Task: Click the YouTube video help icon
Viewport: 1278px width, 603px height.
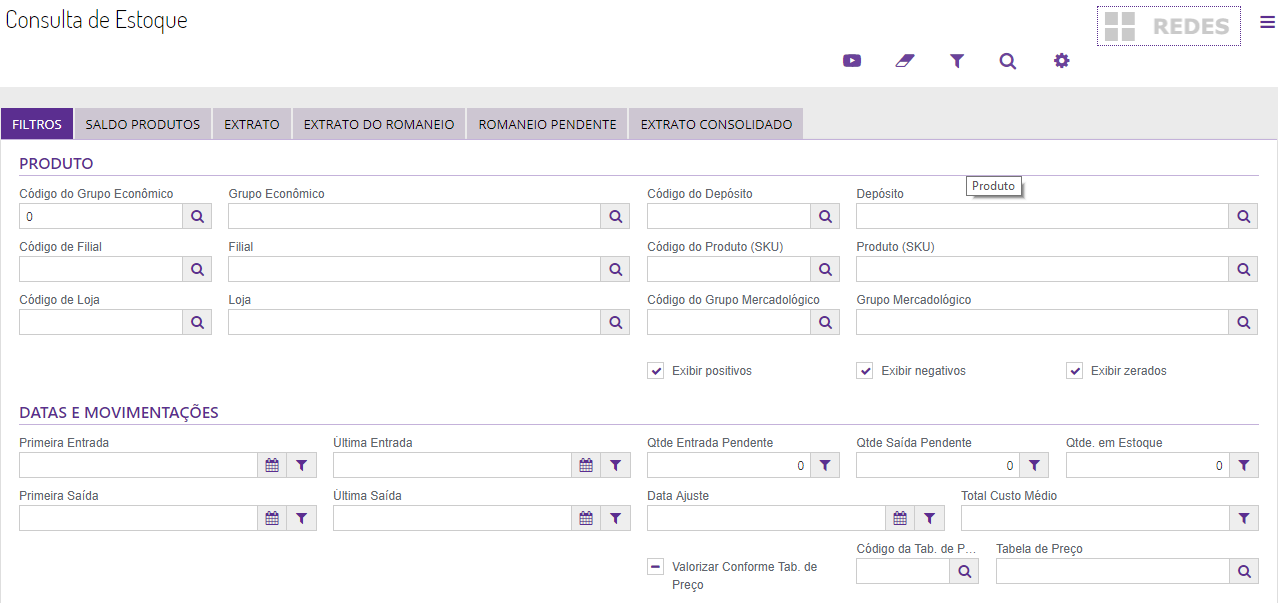Action: pyautogui.click(x=852, y=61)
